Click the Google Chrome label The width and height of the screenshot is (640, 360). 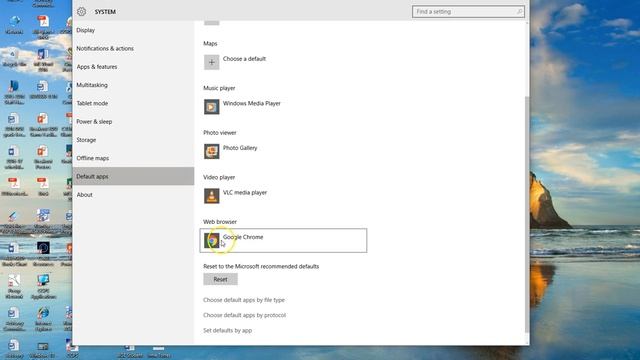243,237
